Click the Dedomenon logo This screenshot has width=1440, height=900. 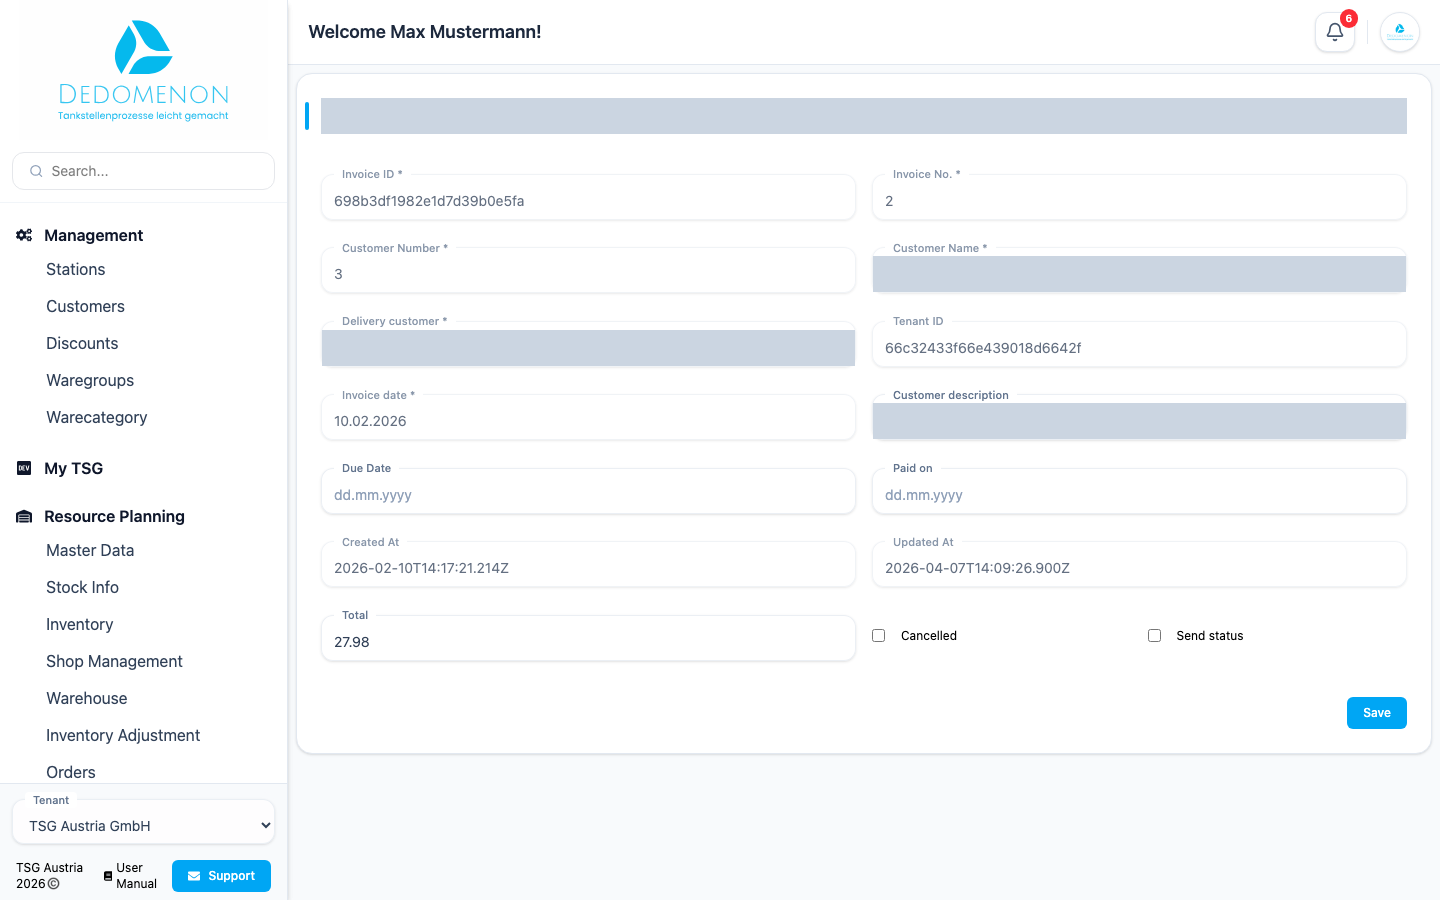point(143,71)
